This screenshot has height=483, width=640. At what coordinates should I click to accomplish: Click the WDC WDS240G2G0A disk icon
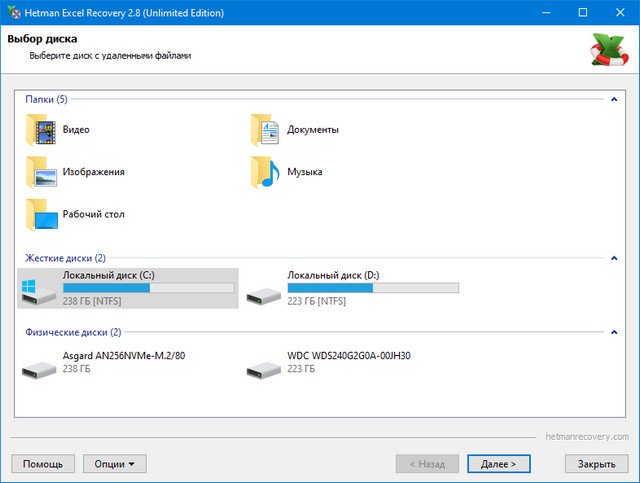tap(264, 369)
